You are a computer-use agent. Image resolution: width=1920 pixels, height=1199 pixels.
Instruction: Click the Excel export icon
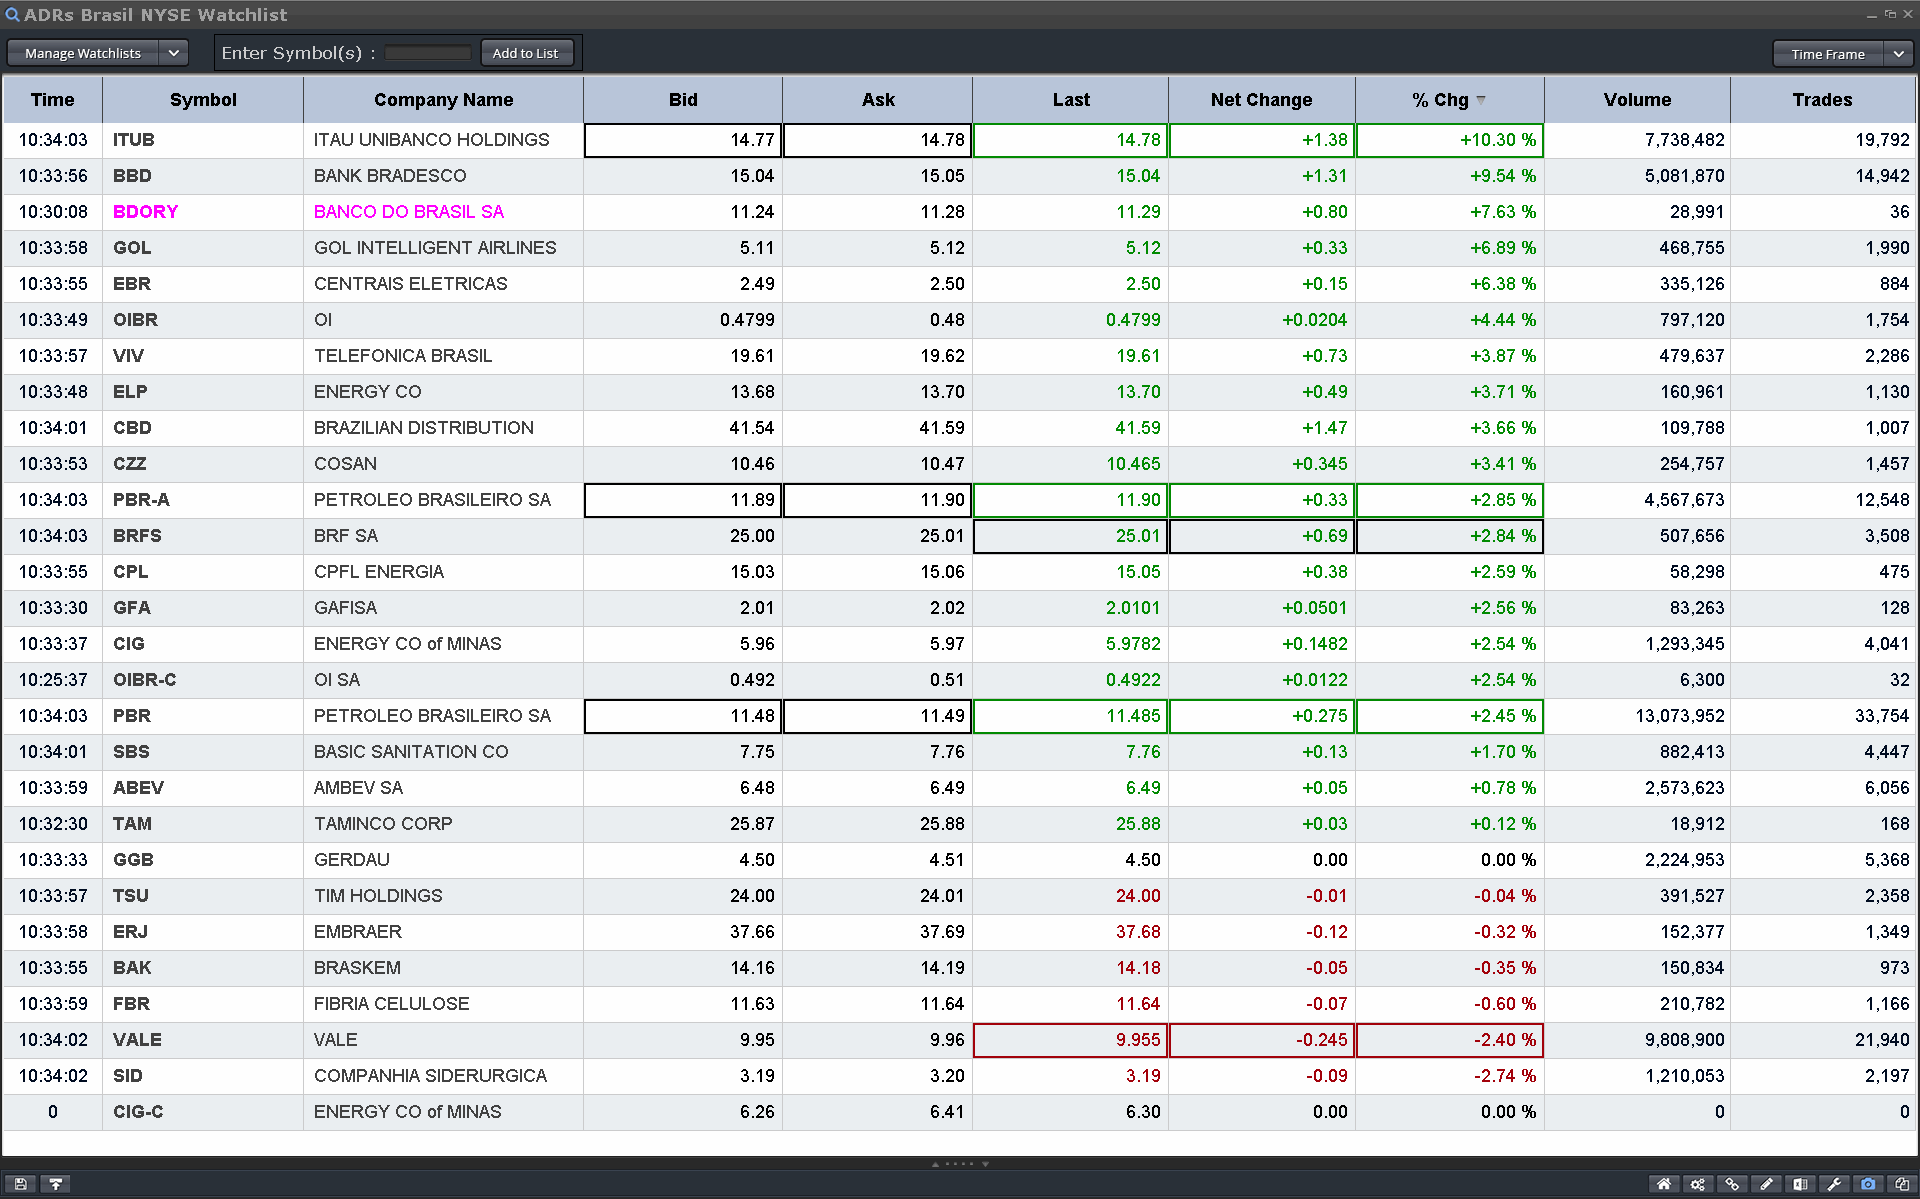click(1800, 1184)
